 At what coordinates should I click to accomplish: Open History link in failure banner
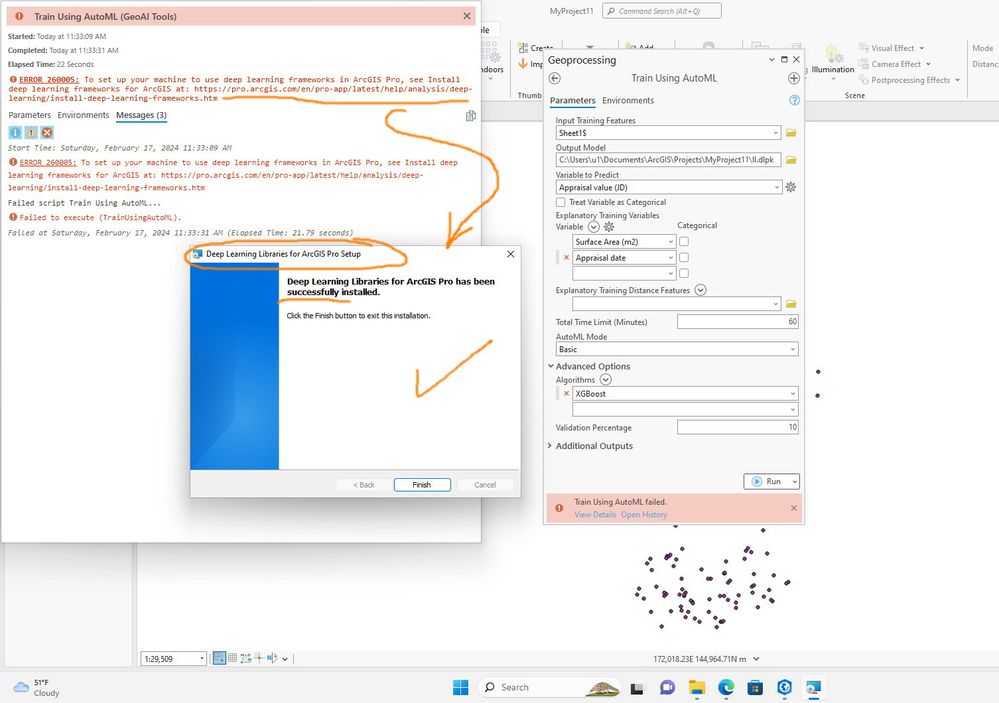coord(644,514)
